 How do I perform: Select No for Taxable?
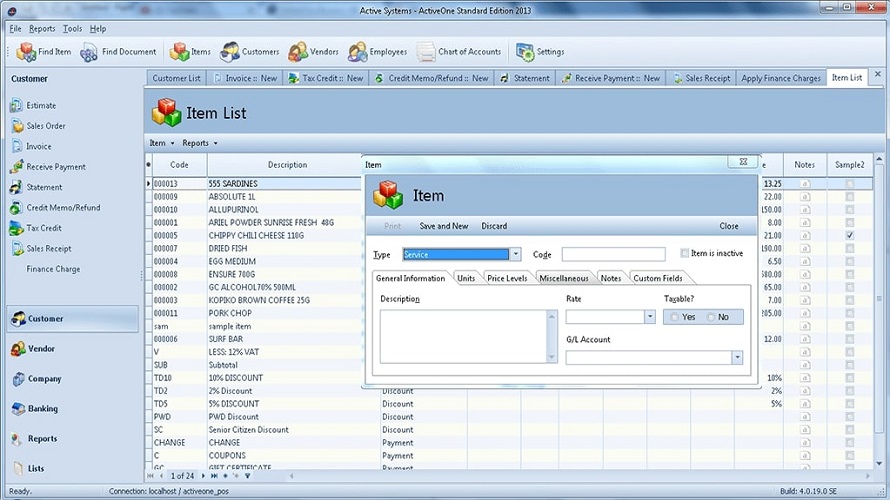pos(711,317)
